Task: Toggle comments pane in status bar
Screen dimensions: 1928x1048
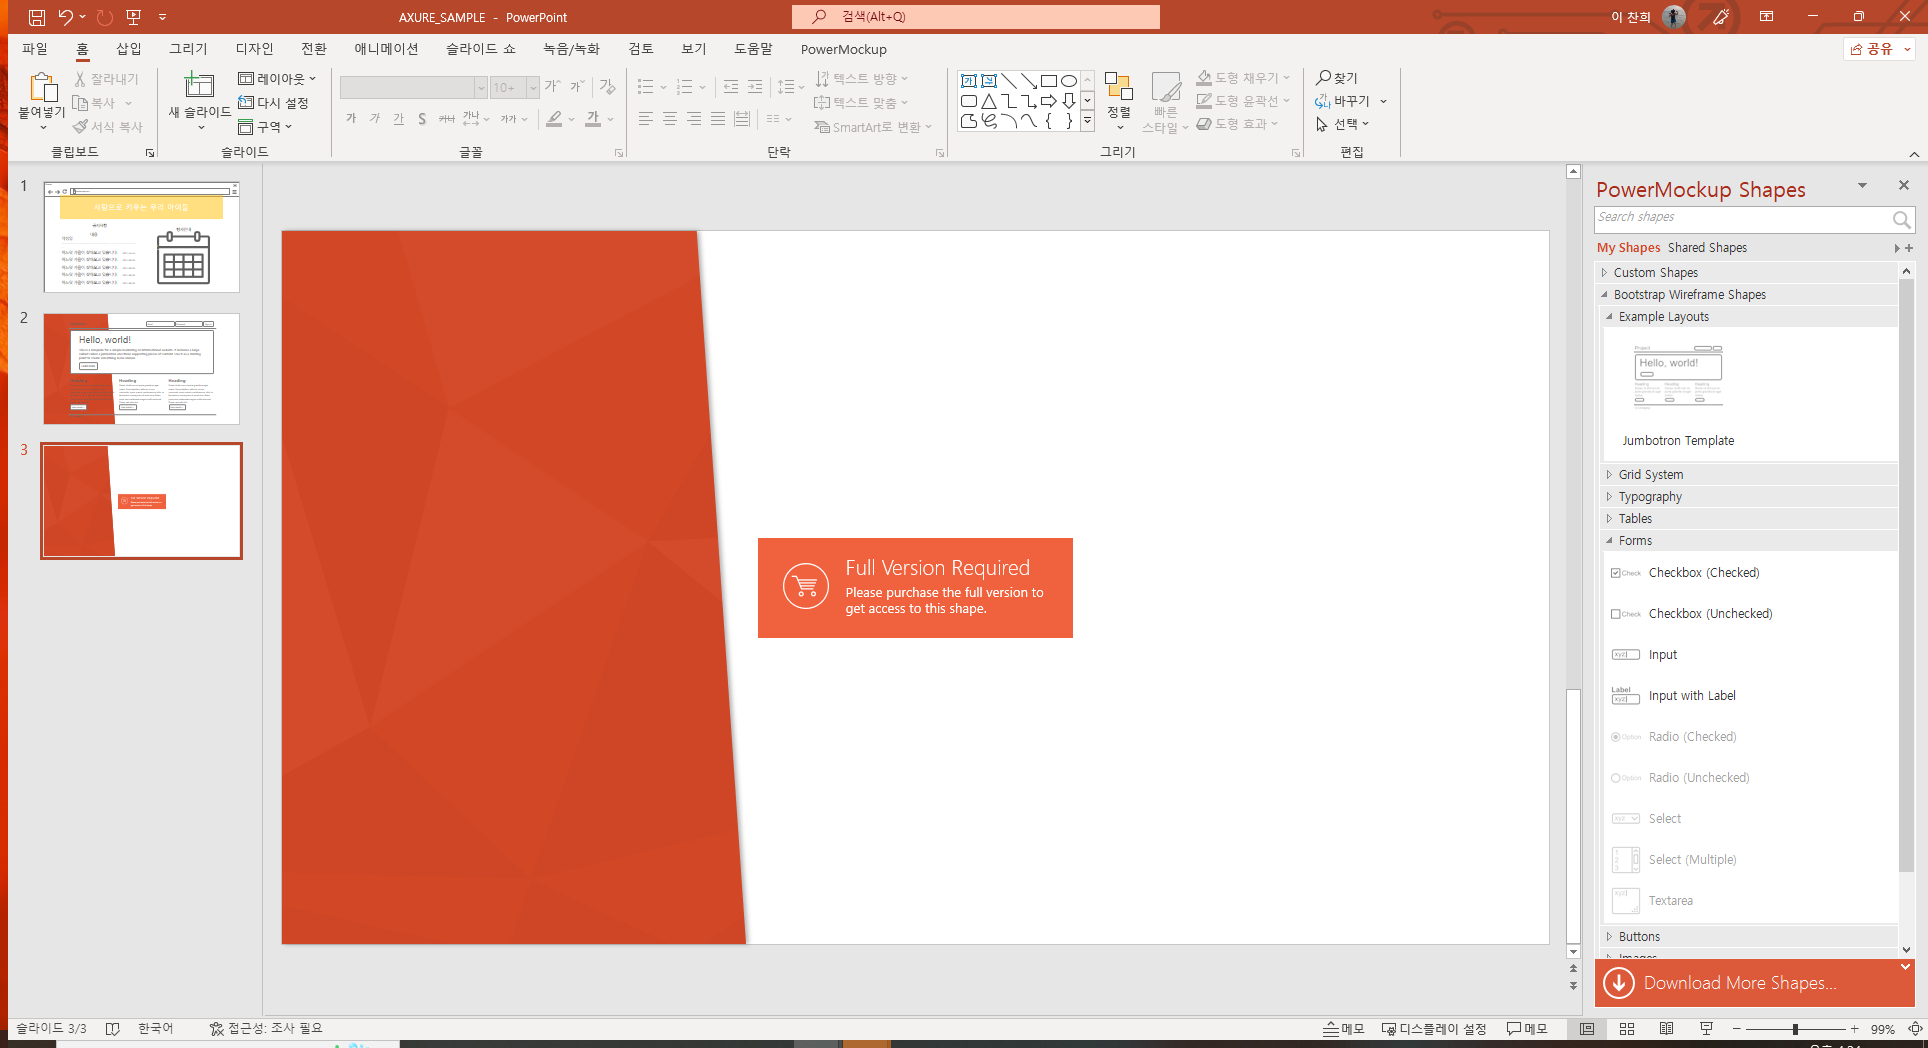Action: tap(1527, 1029)
